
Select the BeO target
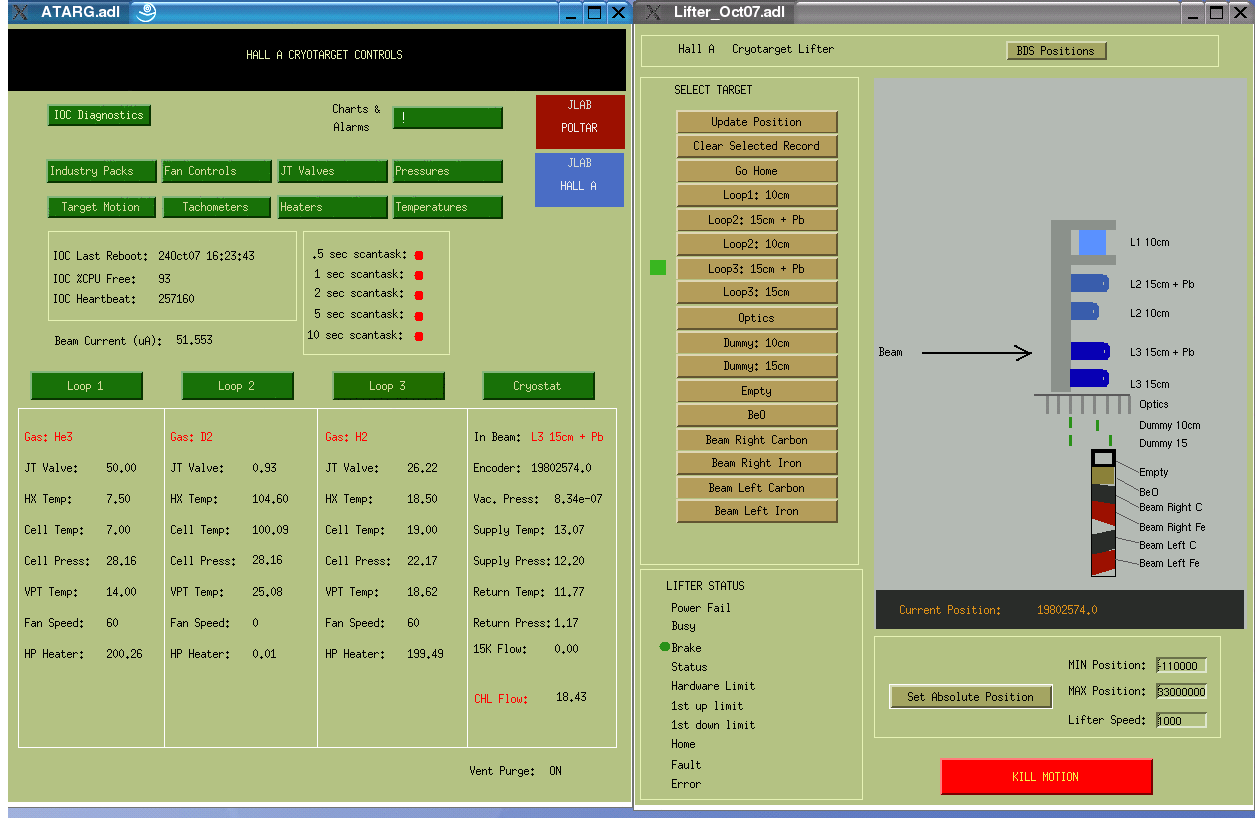coord(757,415)
